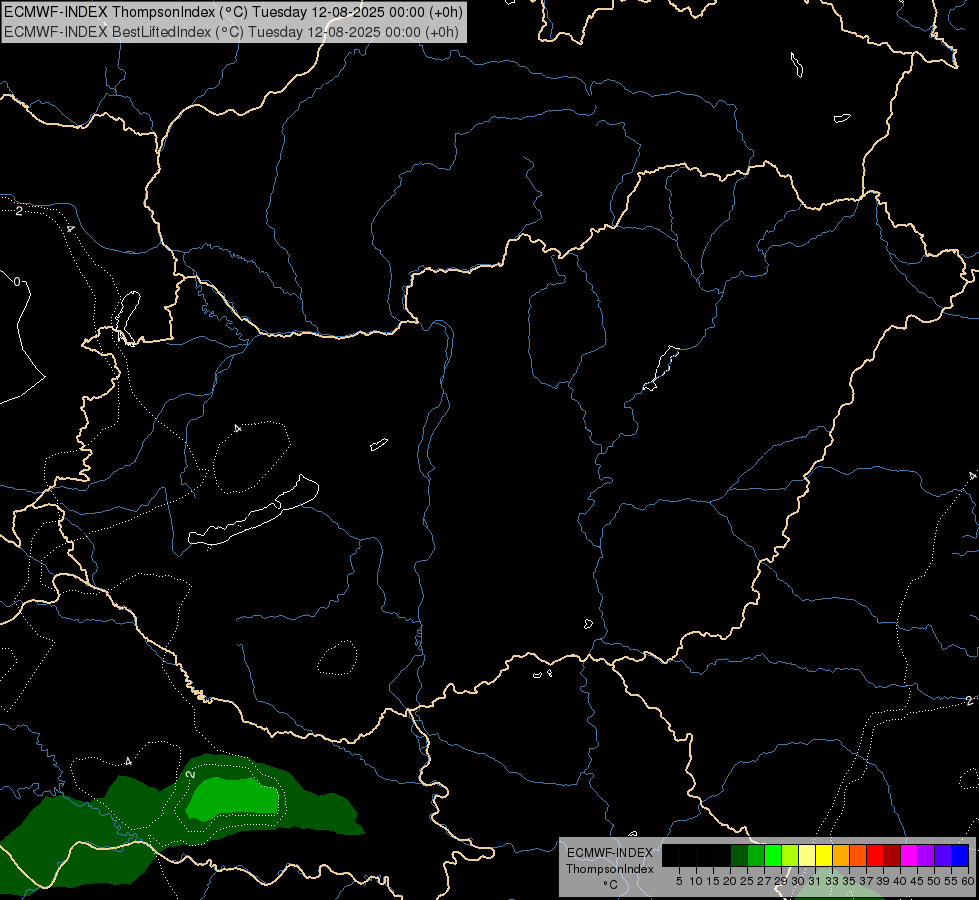Click the legend tick value 37

tap(866, 881)
